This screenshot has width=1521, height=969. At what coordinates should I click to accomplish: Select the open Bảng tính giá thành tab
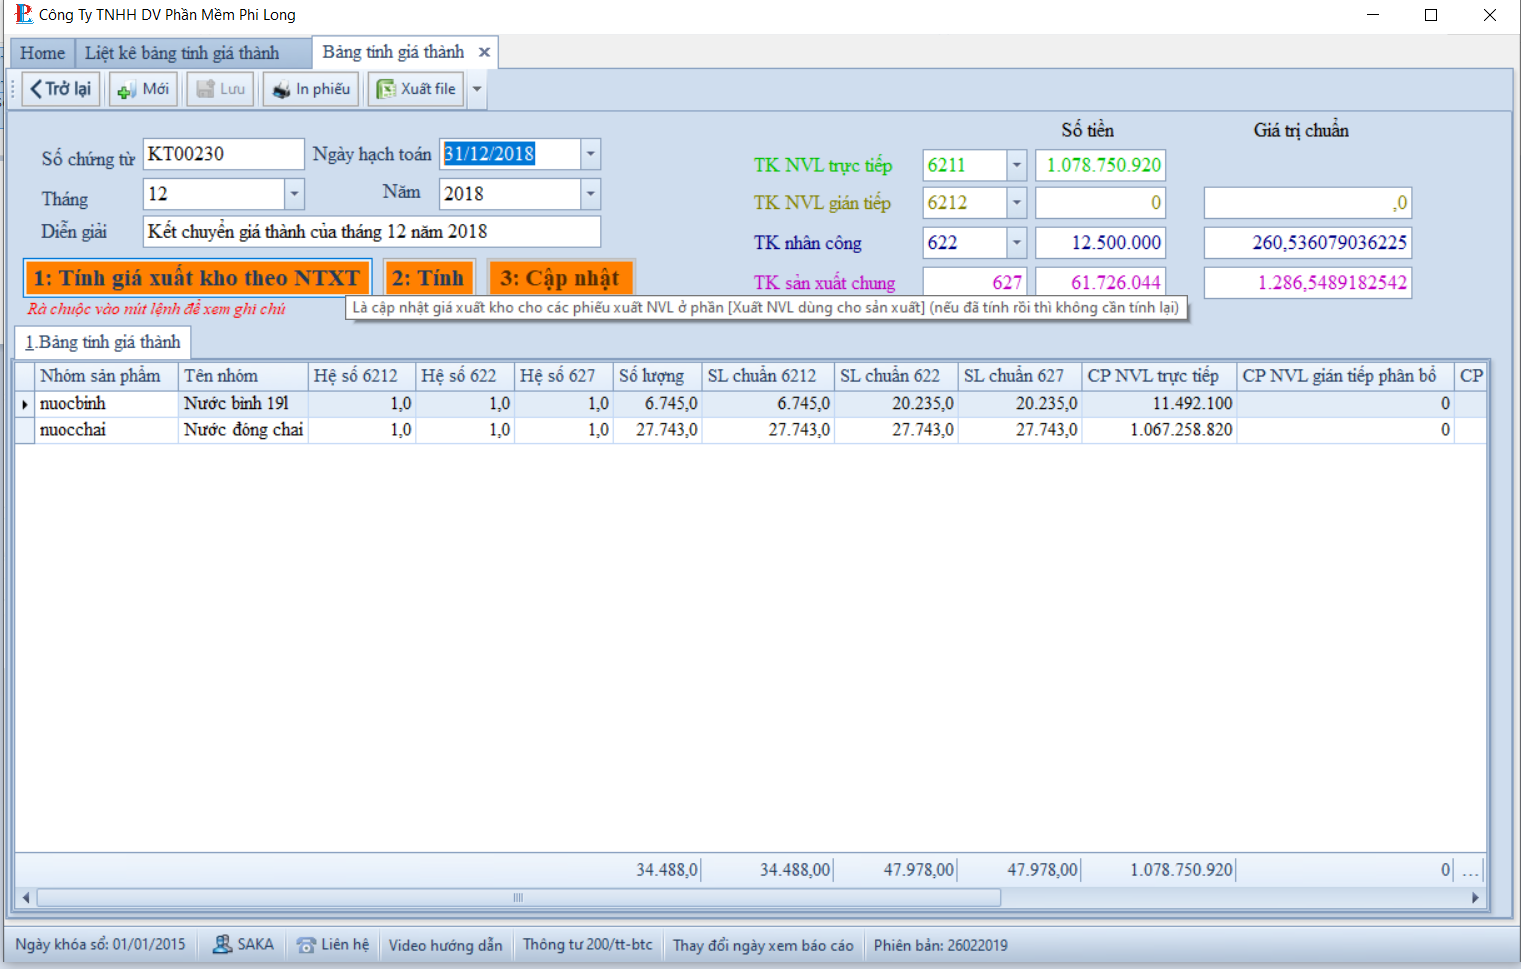tap(393, 52)
